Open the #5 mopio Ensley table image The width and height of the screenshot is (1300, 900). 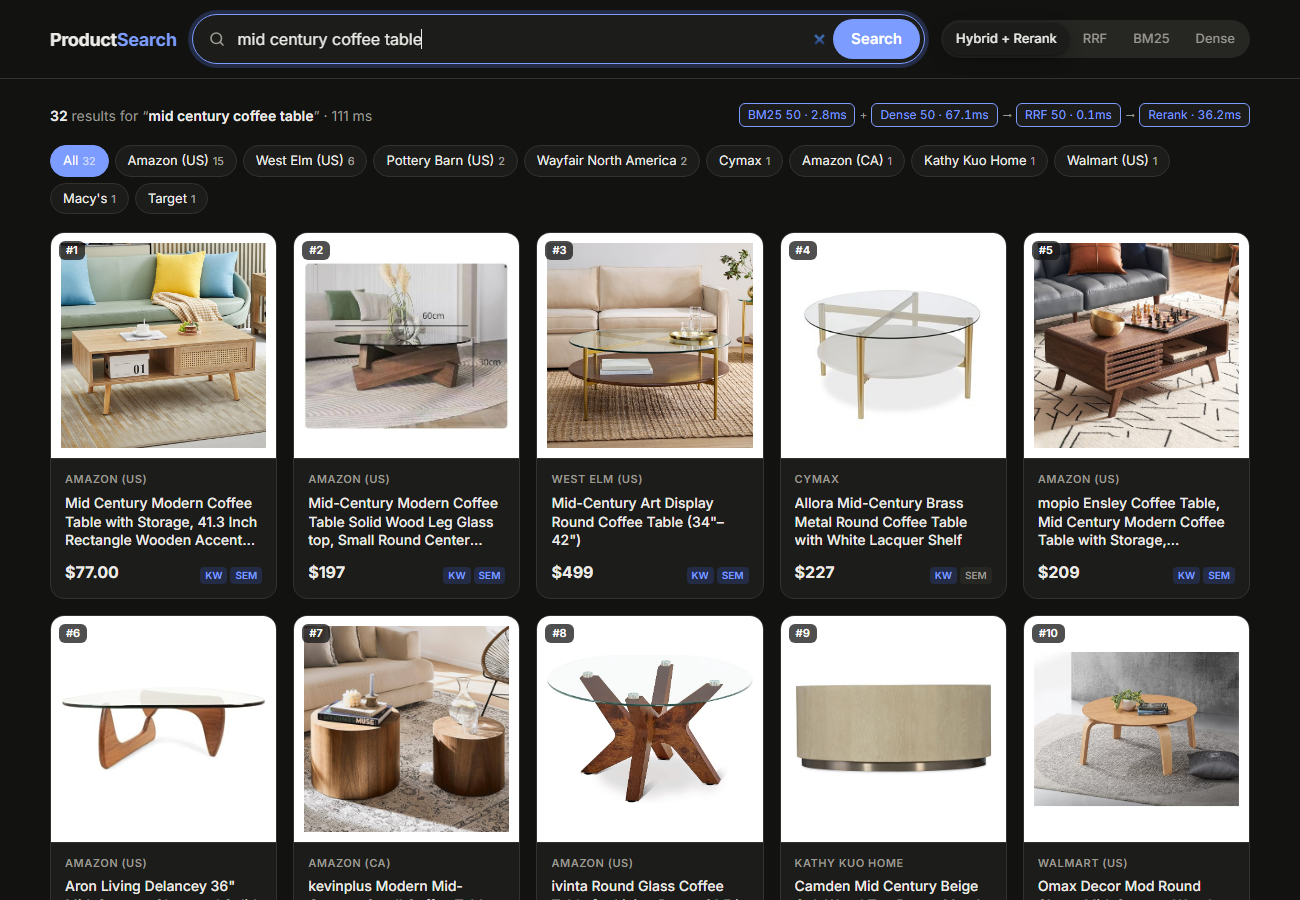(x=1136, y=346)
